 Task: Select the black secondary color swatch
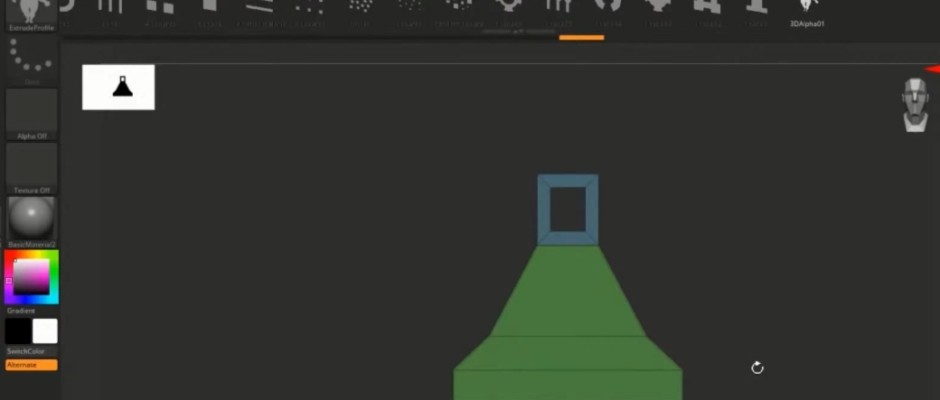point(18,332)
